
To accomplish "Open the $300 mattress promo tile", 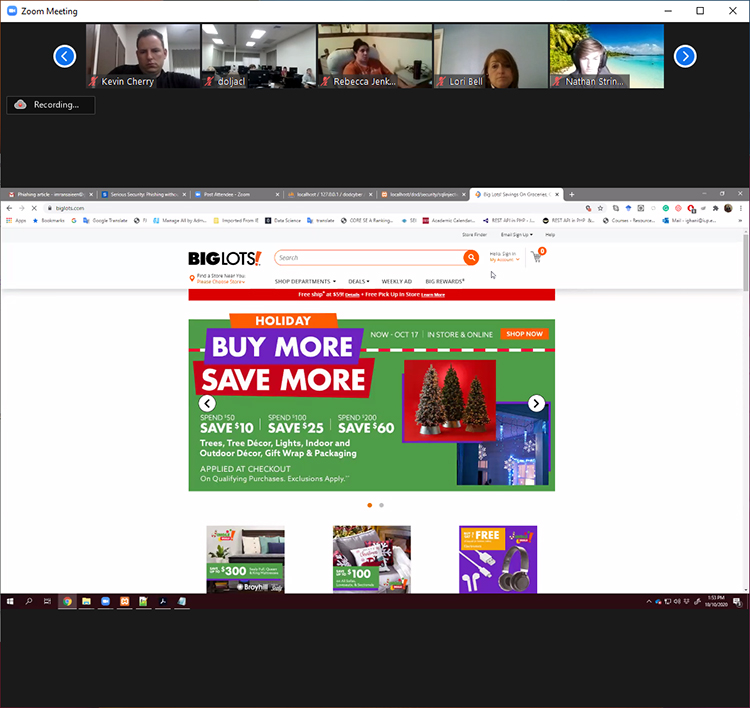I will point(245,559).
